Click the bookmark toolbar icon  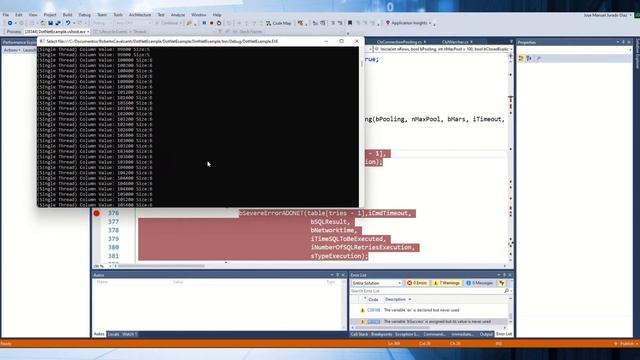tap(350, 23)
